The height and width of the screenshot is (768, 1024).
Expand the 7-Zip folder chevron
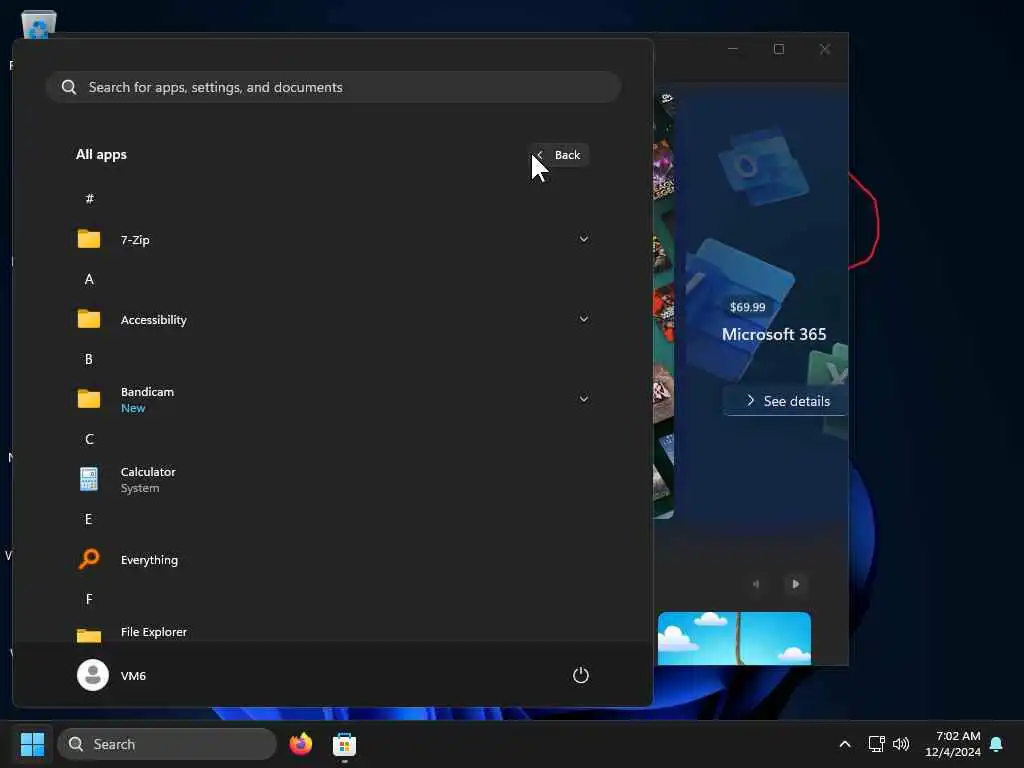coord(583,239)
